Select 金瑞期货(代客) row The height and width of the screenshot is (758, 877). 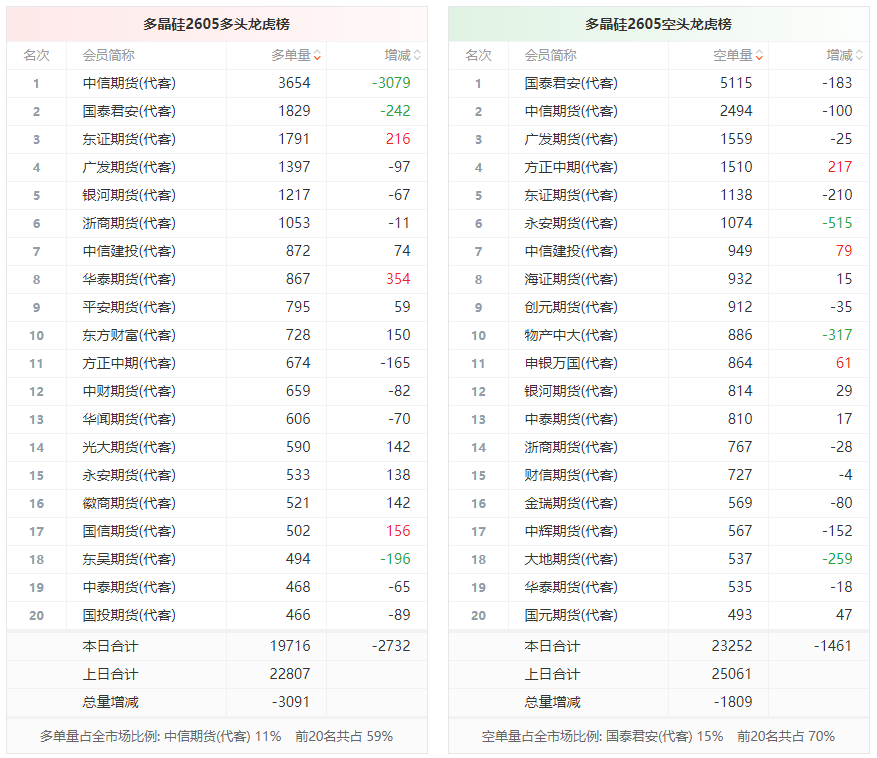click(x=659, y=503)
